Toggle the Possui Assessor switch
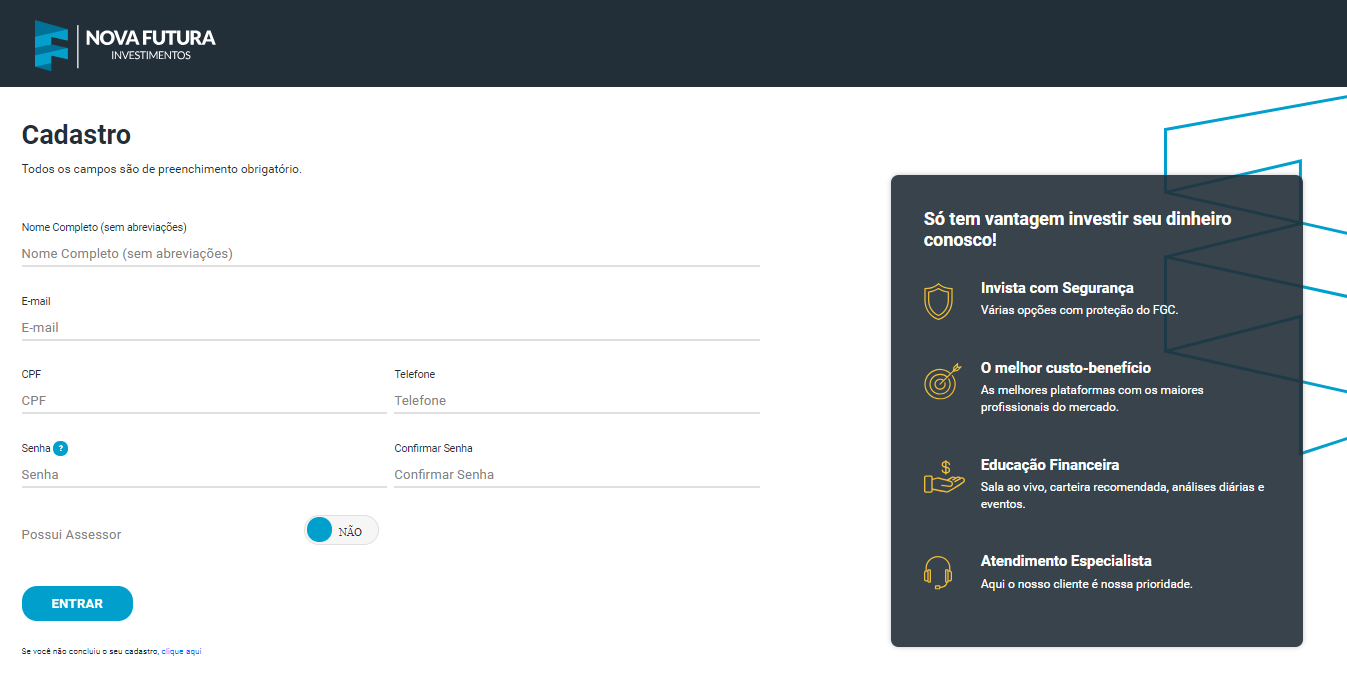The width and height of the screenshot is (1347, 693). [x=341, y=531]
